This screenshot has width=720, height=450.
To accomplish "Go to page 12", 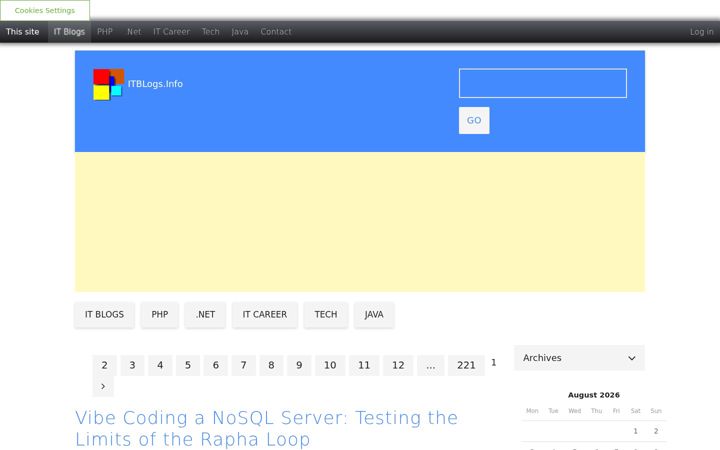I will (x=398, y=365).
